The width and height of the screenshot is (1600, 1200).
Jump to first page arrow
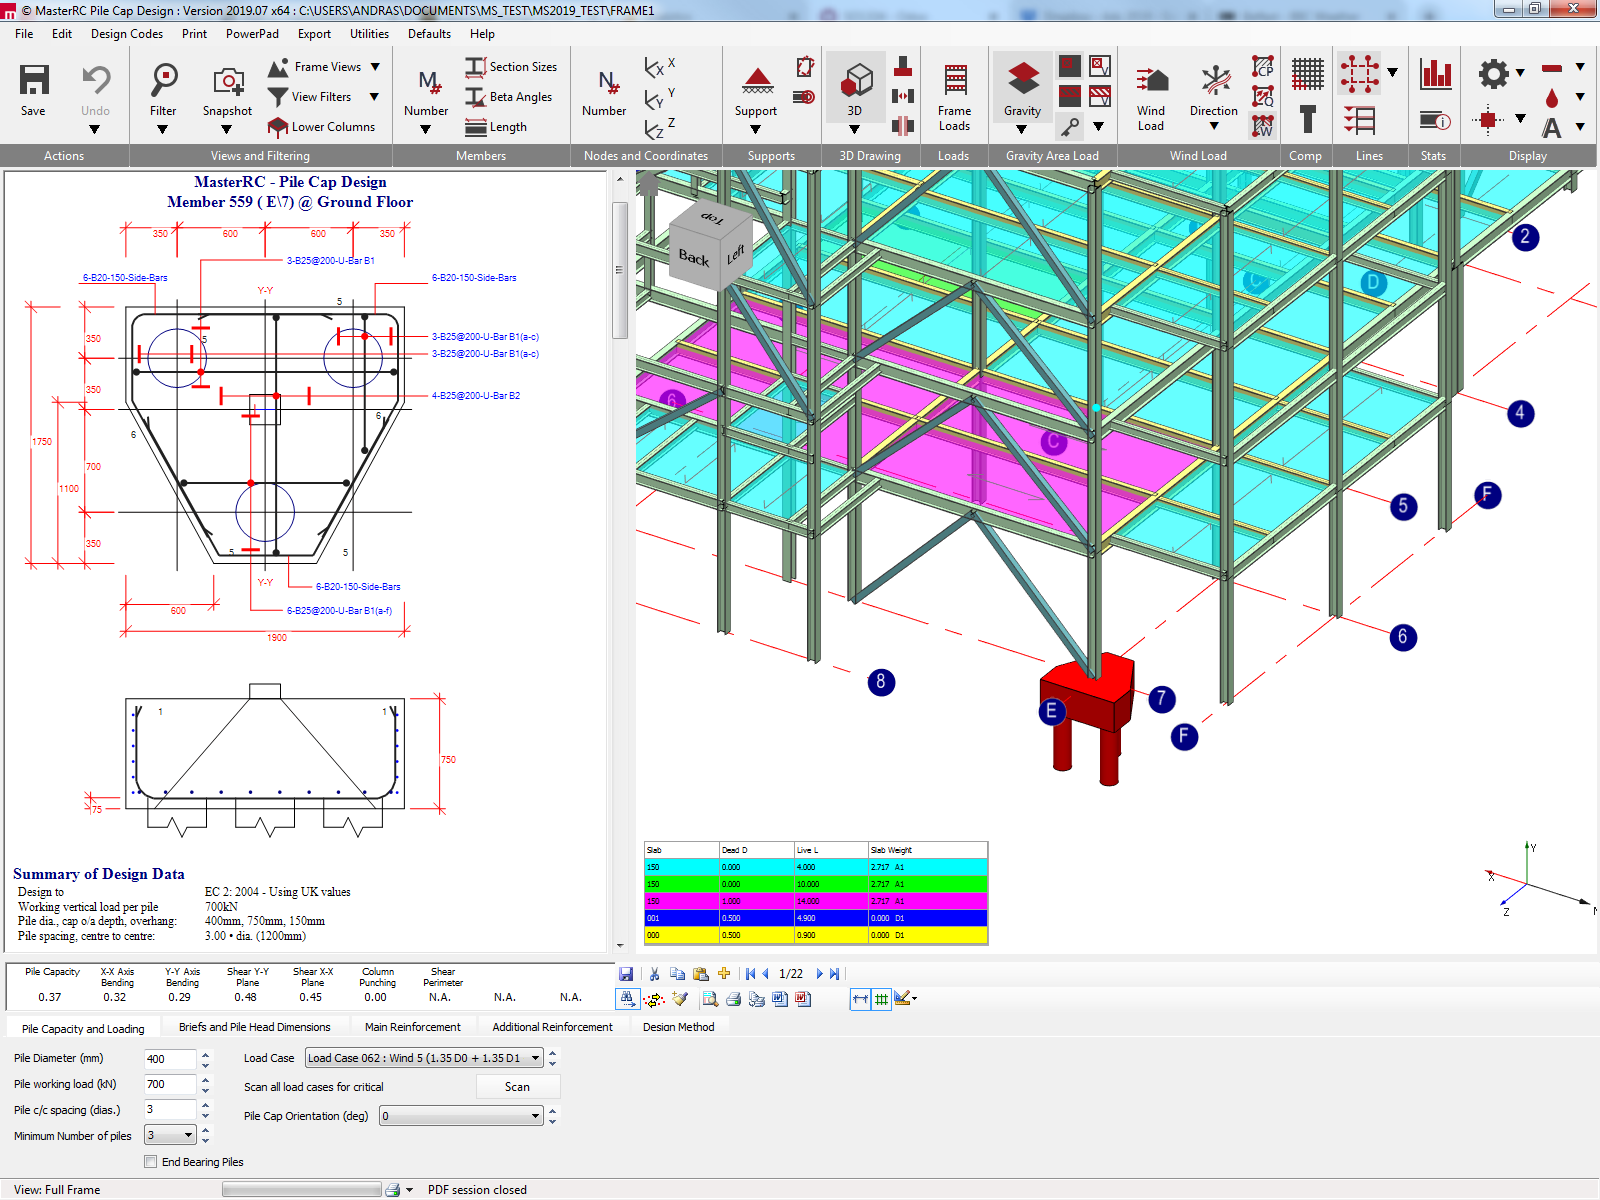tap(750, 974)
